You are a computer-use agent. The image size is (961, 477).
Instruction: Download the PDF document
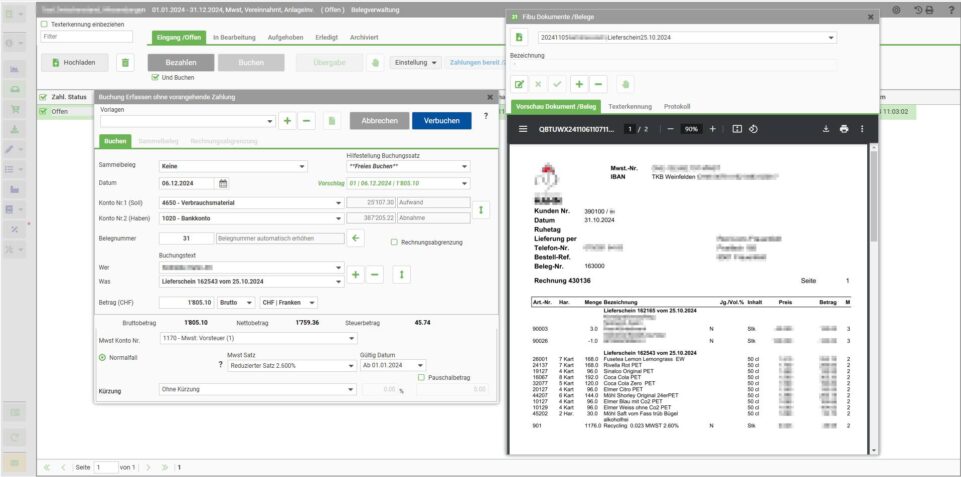point(826,129)
